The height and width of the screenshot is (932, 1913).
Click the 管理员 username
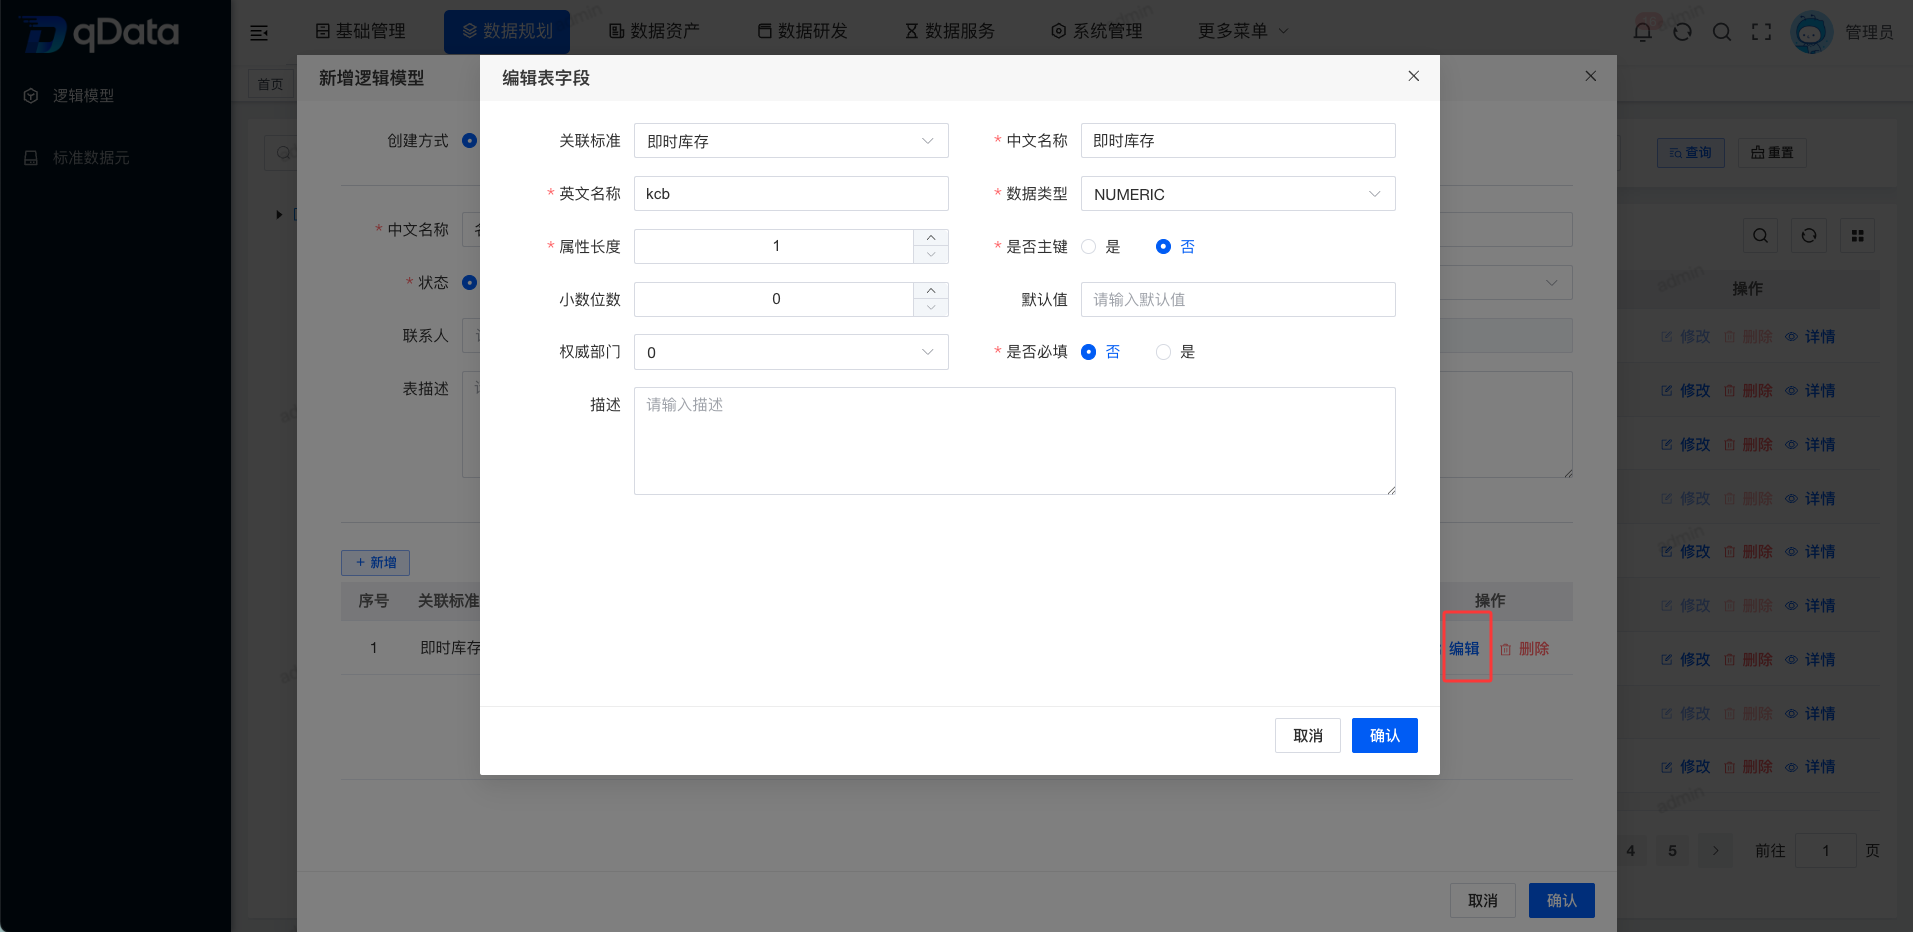click(1869, 33)
